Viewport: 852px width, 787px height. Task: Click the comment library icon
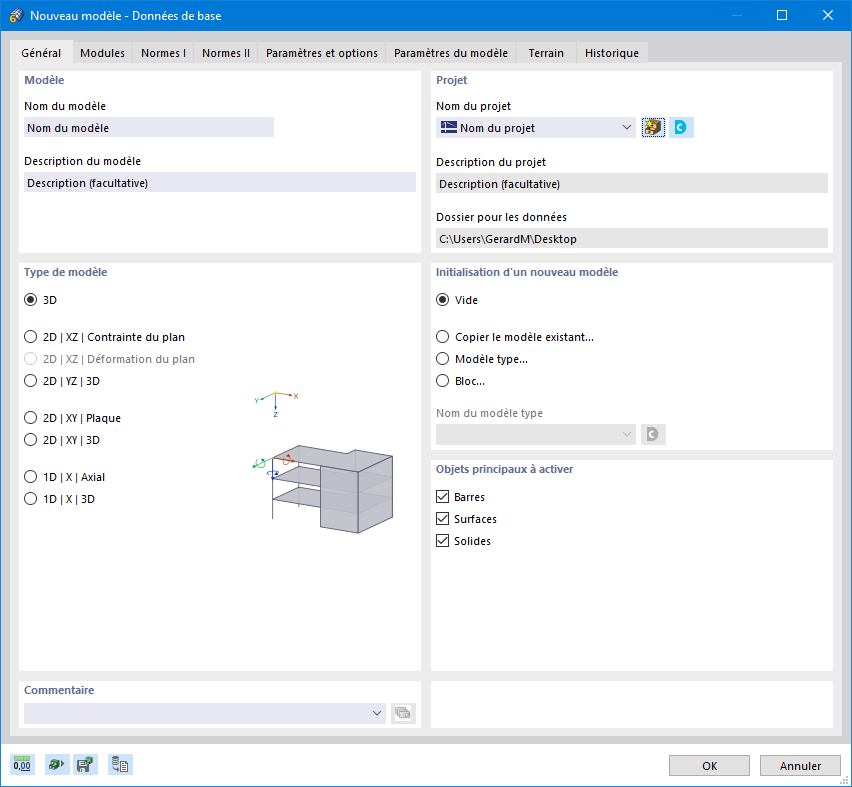tap(403, 713)
